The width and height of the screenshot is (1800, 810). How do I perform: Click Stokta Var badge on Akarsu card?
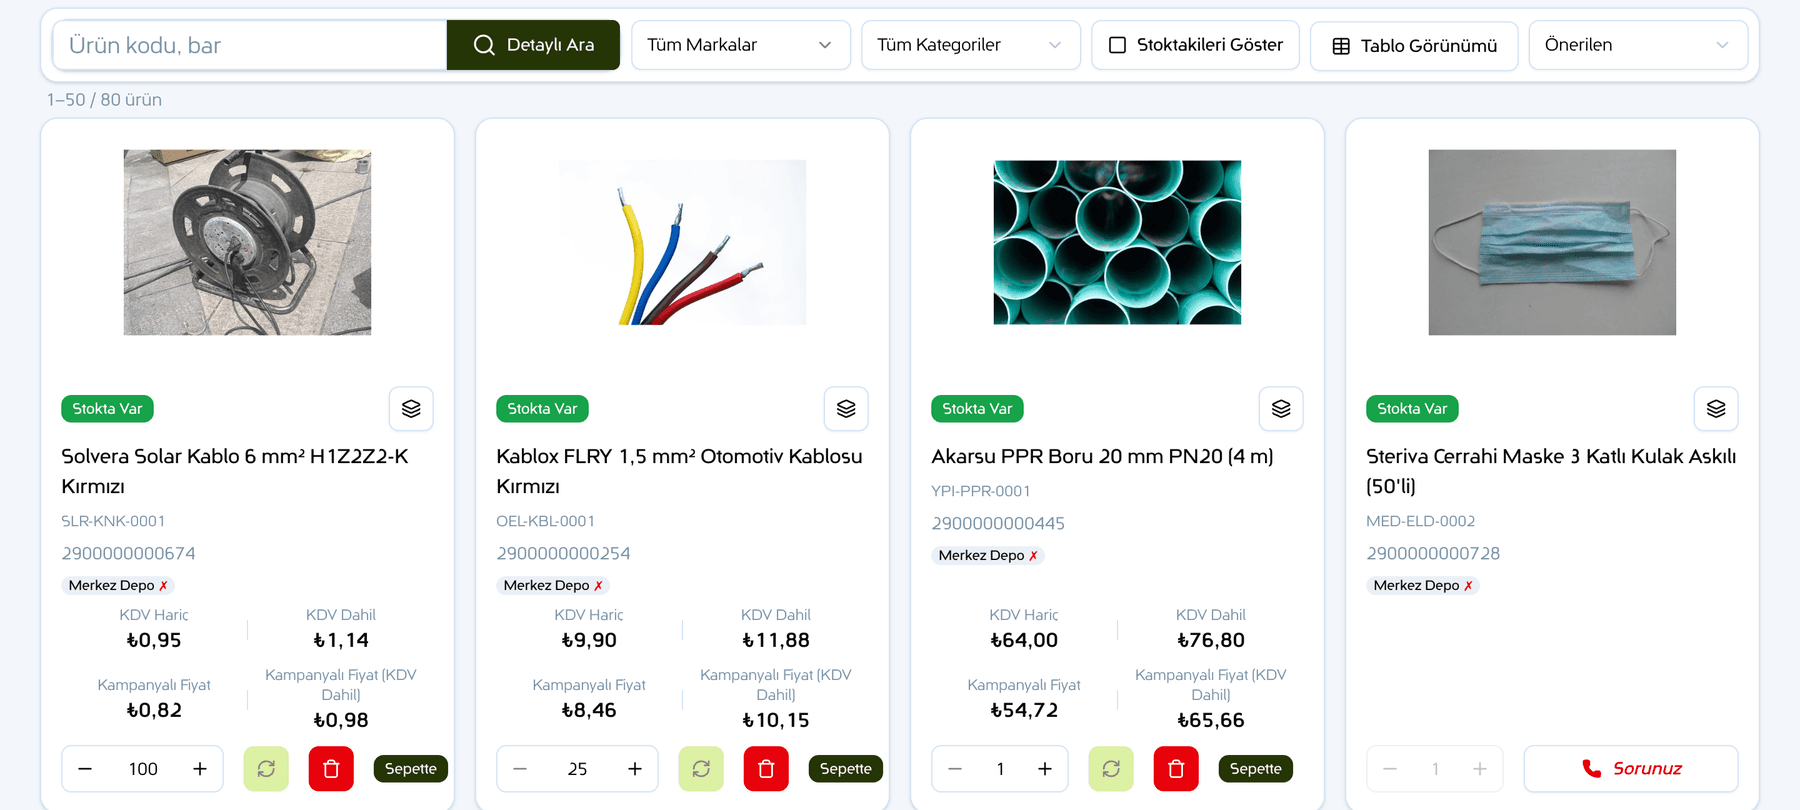977,409
